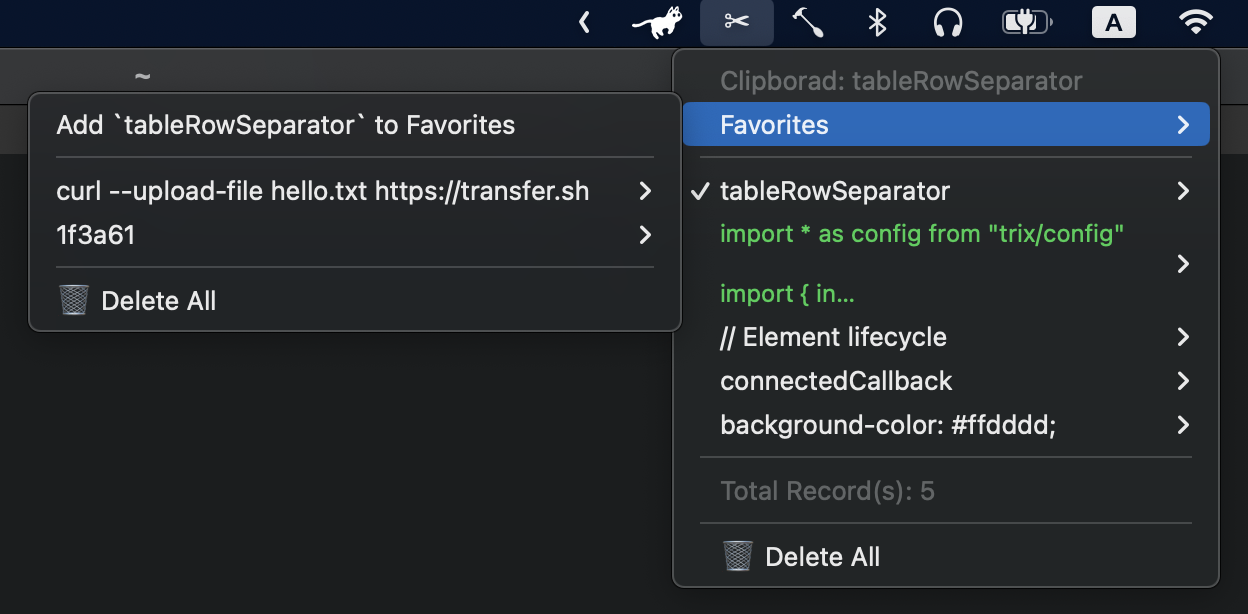Viewport: 1248px width, 614px height.
Task: Open the hammer tool menu bar icon
Action: click(808, 22)
